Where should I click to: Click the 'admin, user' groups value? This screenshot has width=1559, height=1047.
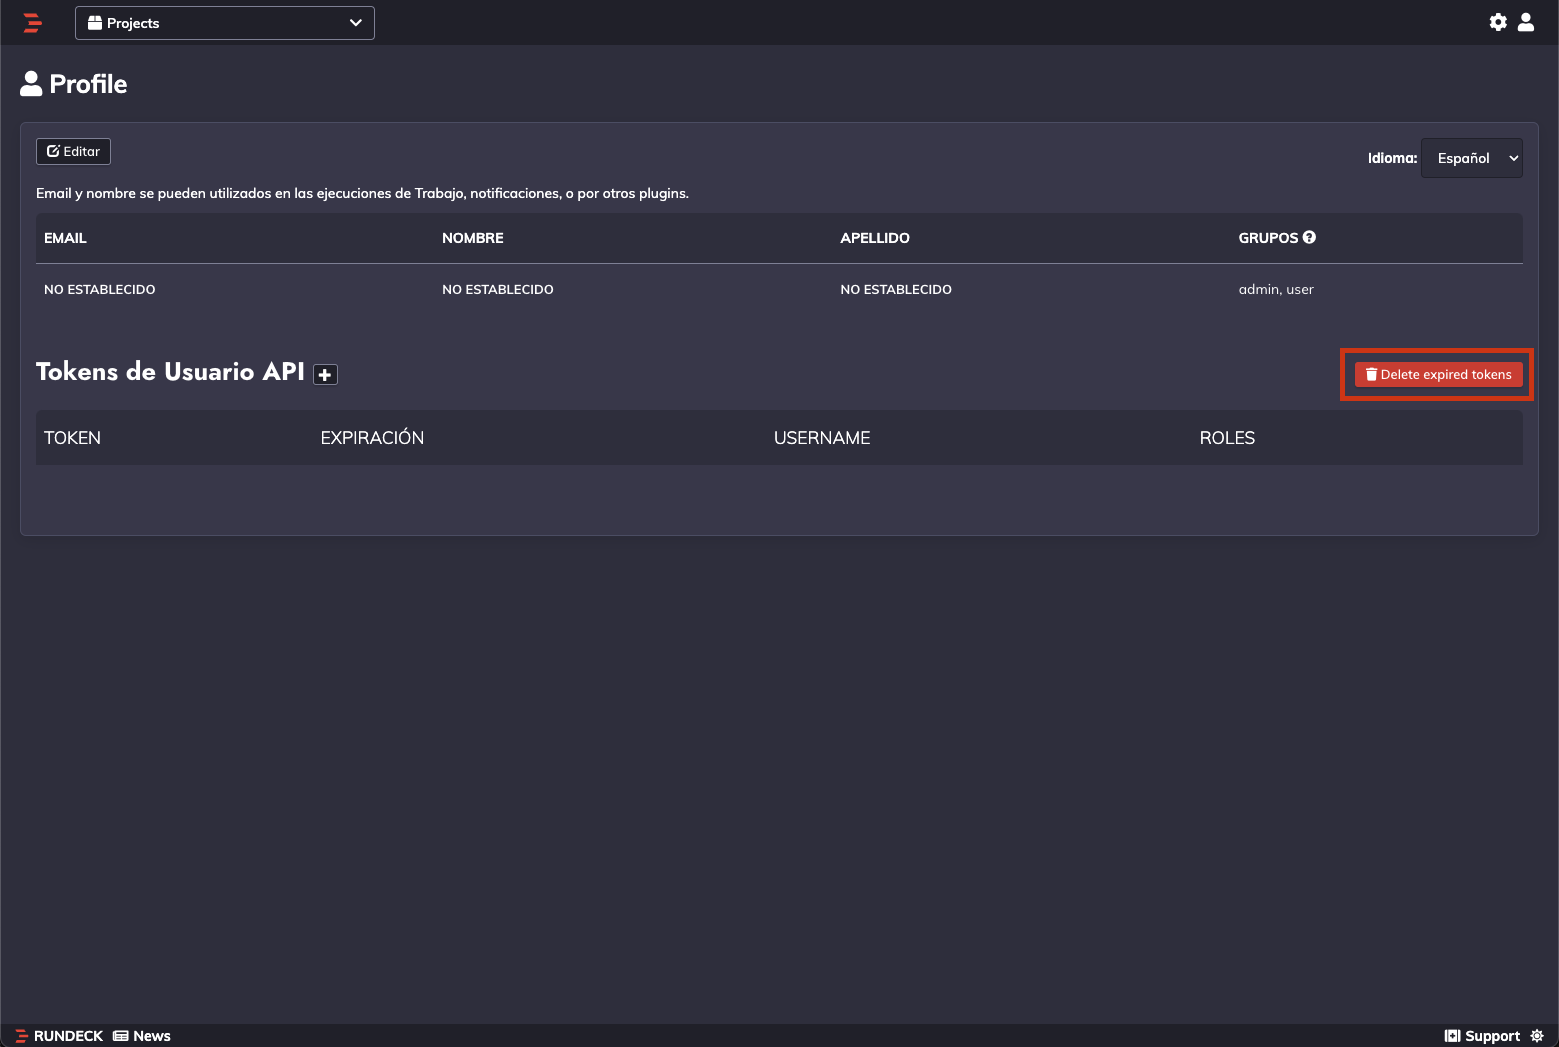[1276, 289]
